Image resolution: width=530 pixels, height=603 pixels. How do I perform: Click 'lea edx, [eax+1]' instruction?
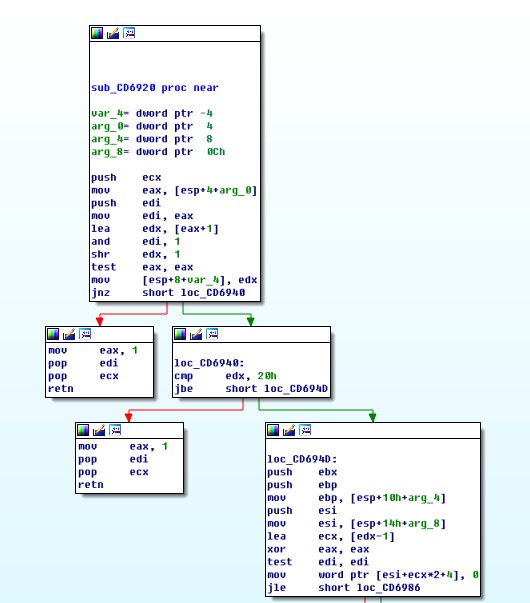(x=155, y=229)
